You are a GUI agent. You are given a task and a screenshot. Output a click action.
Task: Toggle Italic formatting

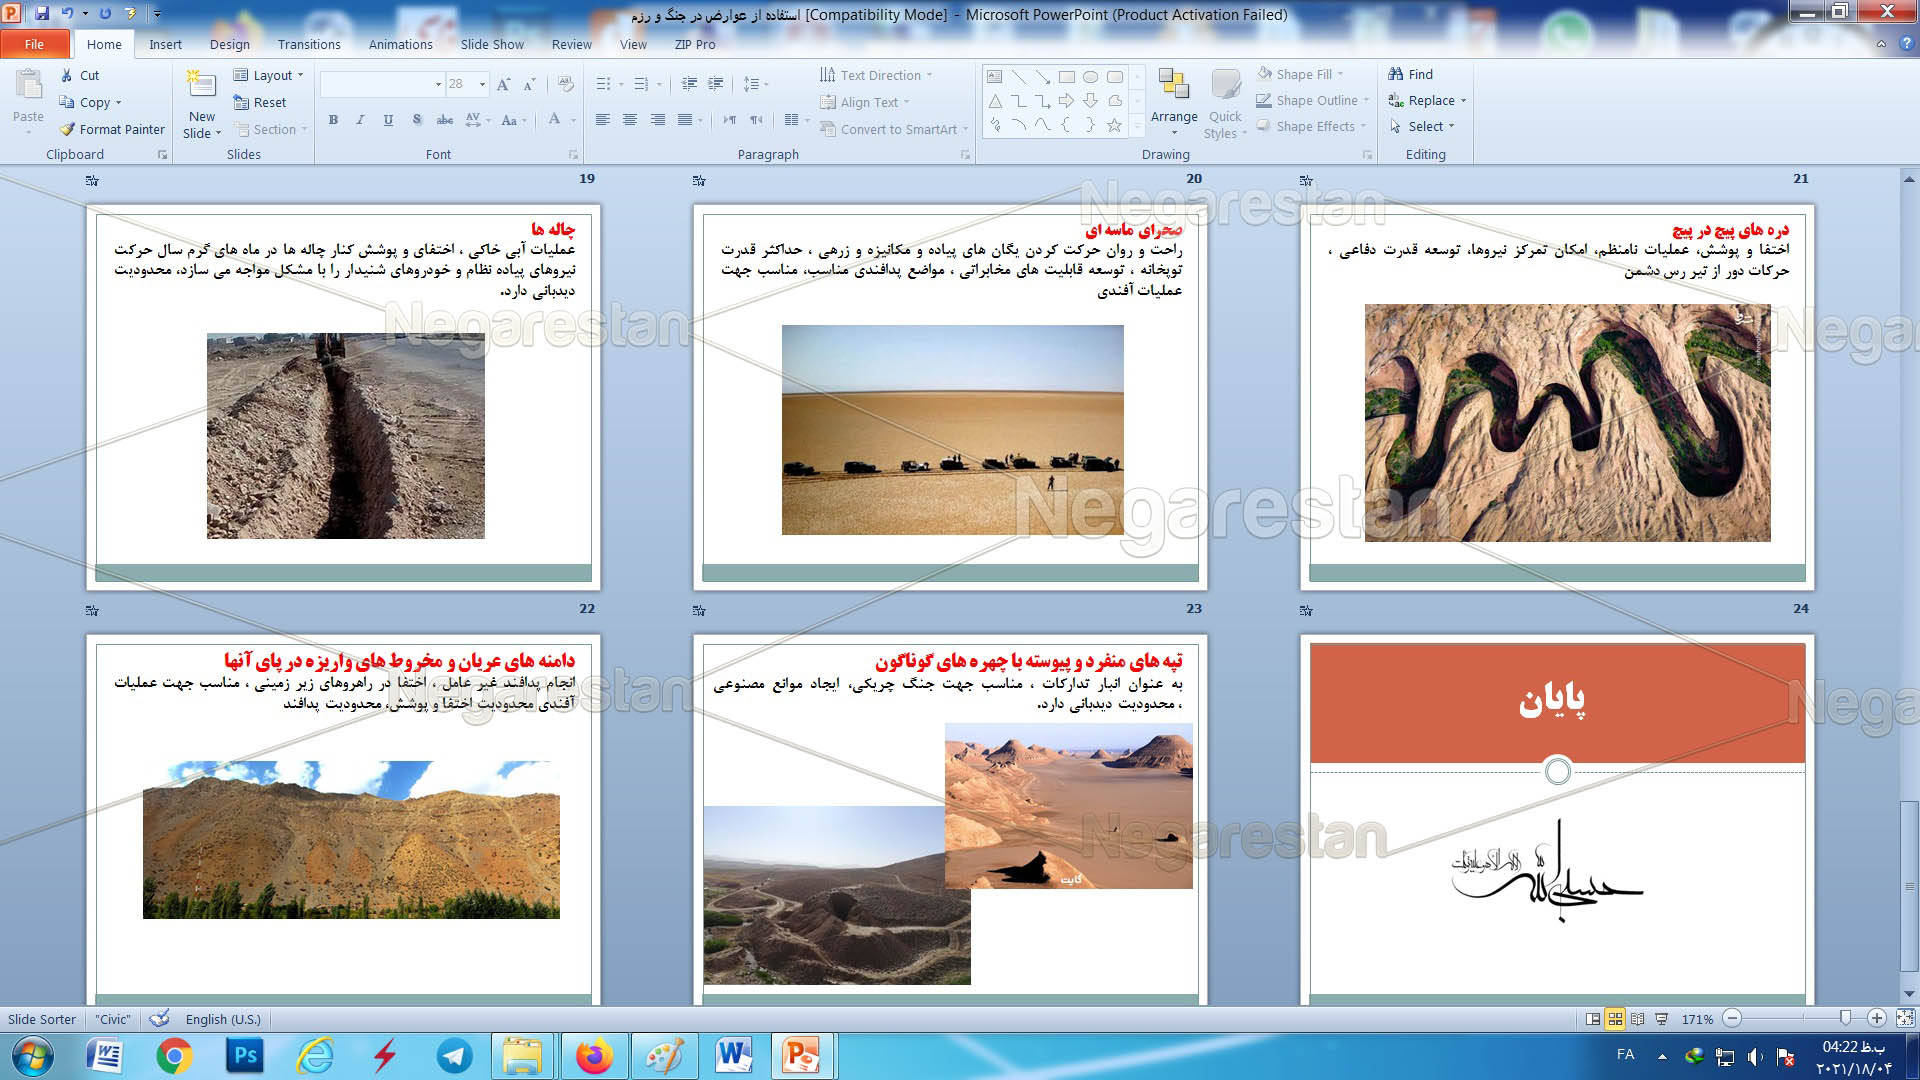coord(360,120)
